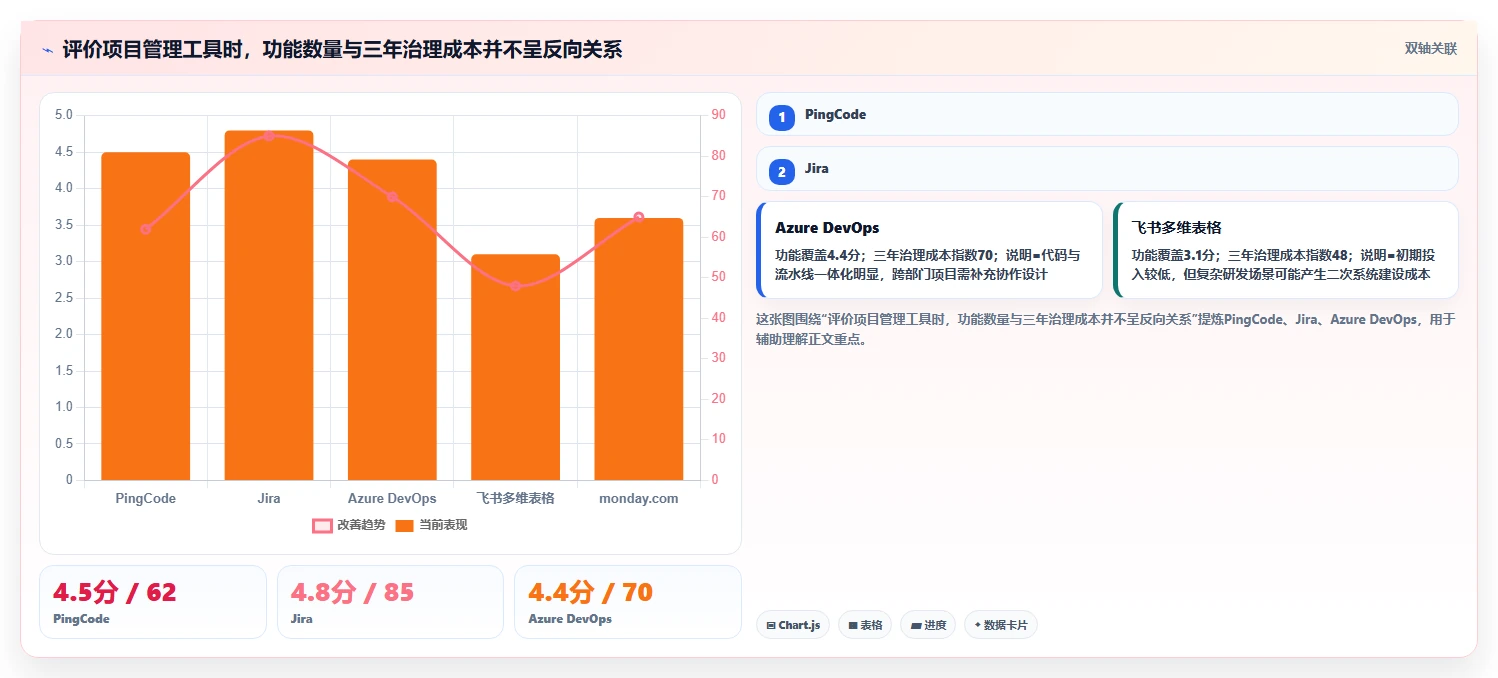This screenshot has width=1498, height=678.
Task: Open the Azure DevOps detail card
Action: (929, 250)
